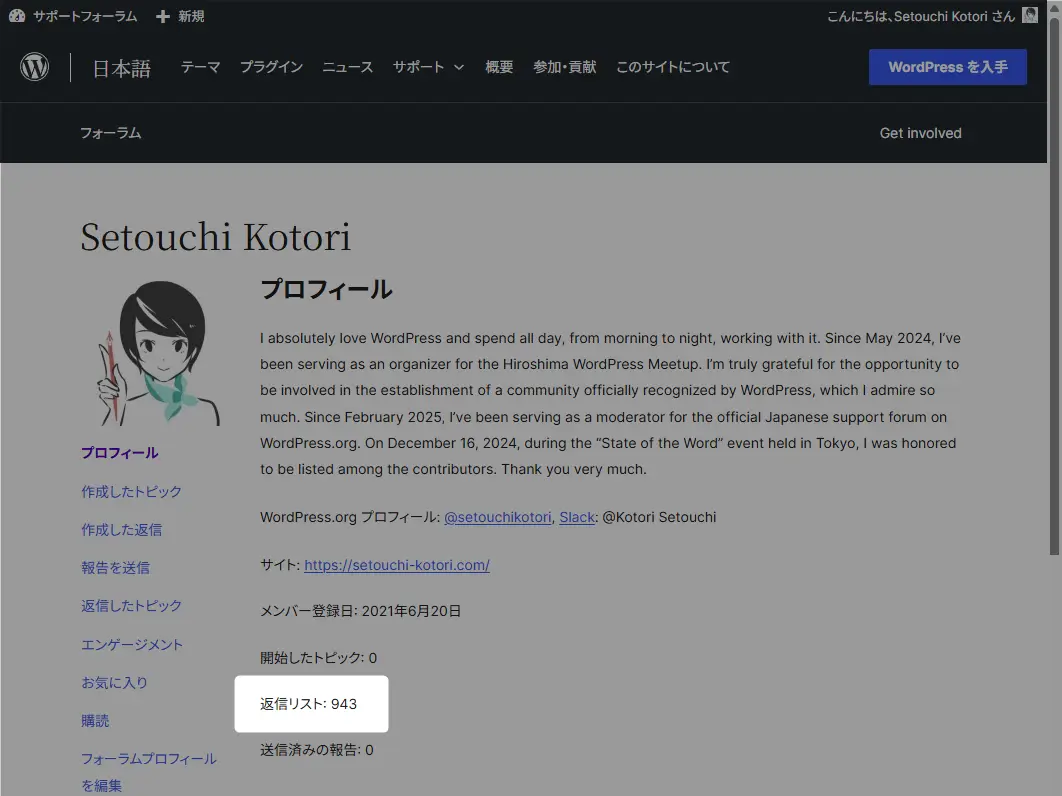
Task: Open the フォーラム link
Action: [x=110, y=133]
